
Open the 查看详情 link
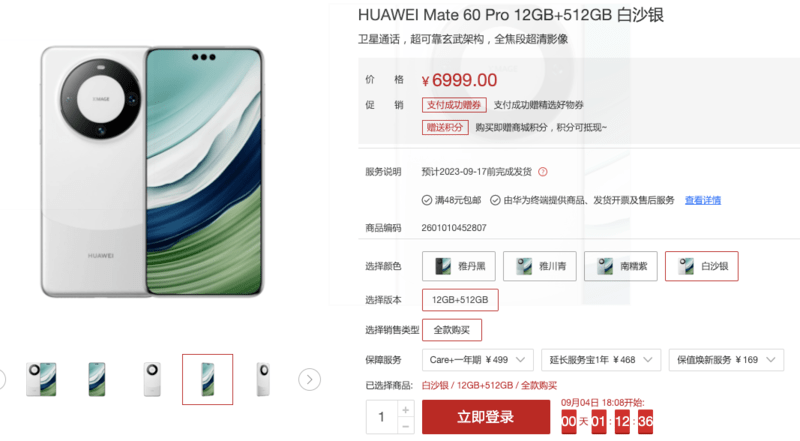[x=703, y=200]
